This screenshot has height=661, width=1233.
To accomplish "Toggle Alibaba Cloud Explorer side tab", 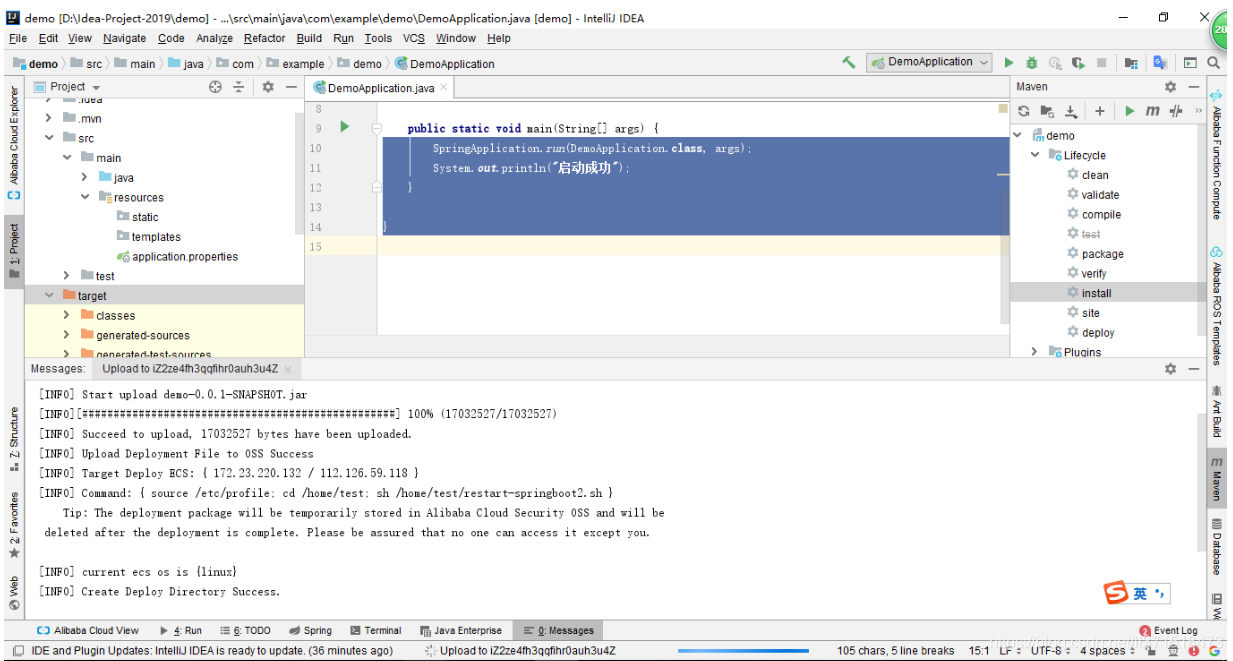I will click(x=14, y=143).
